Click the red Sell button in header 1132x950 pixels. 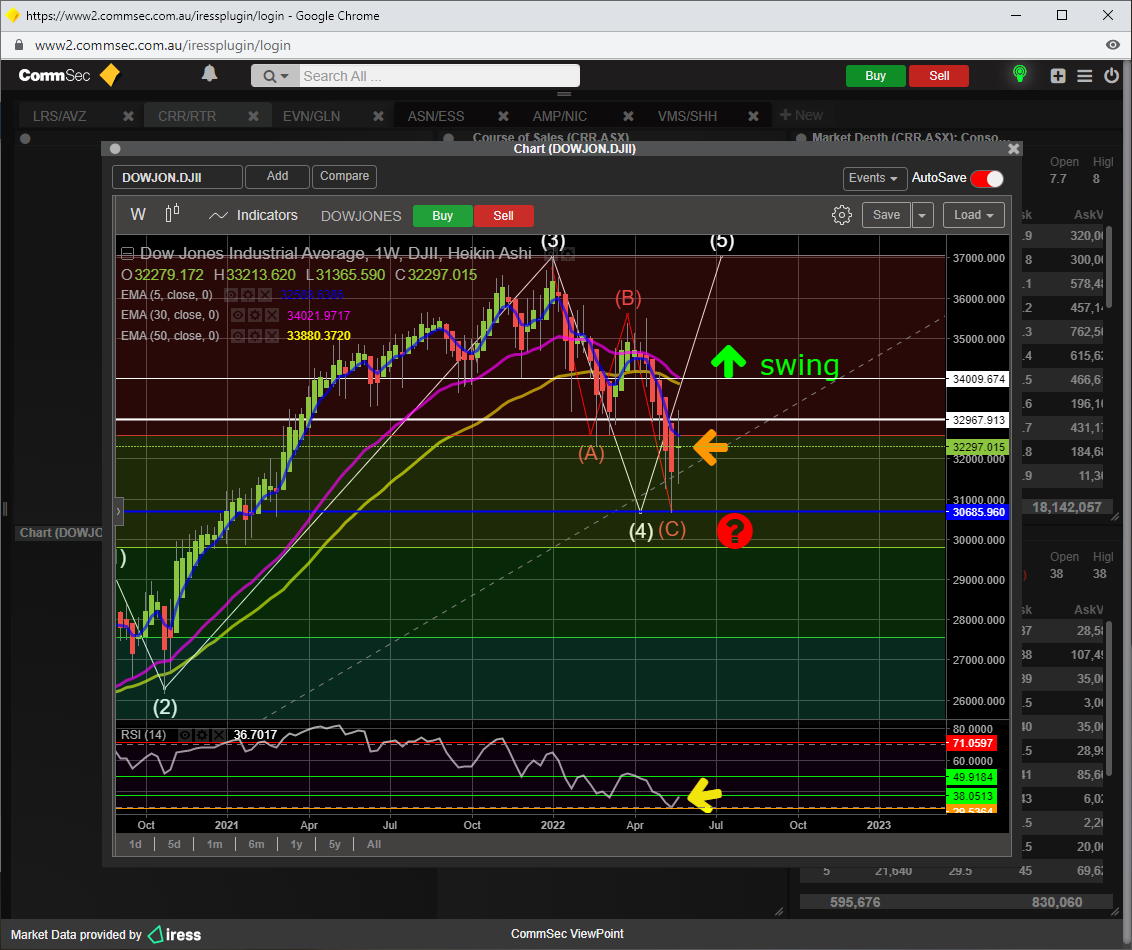click(x=939, y=76)
